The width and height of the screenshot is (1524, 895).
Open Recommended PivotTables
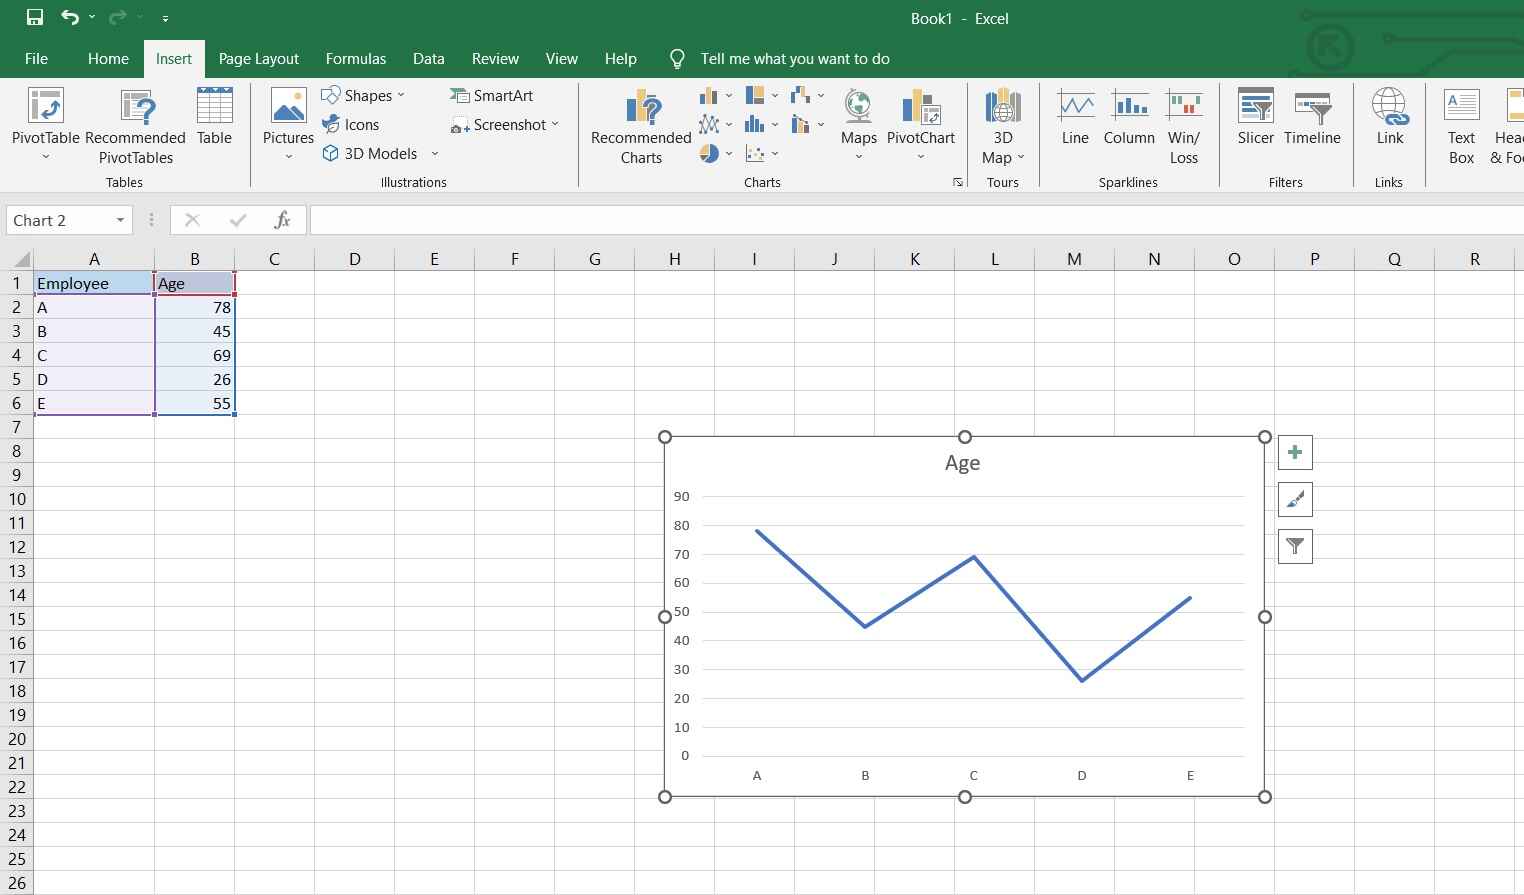click(x=135, y=124)
